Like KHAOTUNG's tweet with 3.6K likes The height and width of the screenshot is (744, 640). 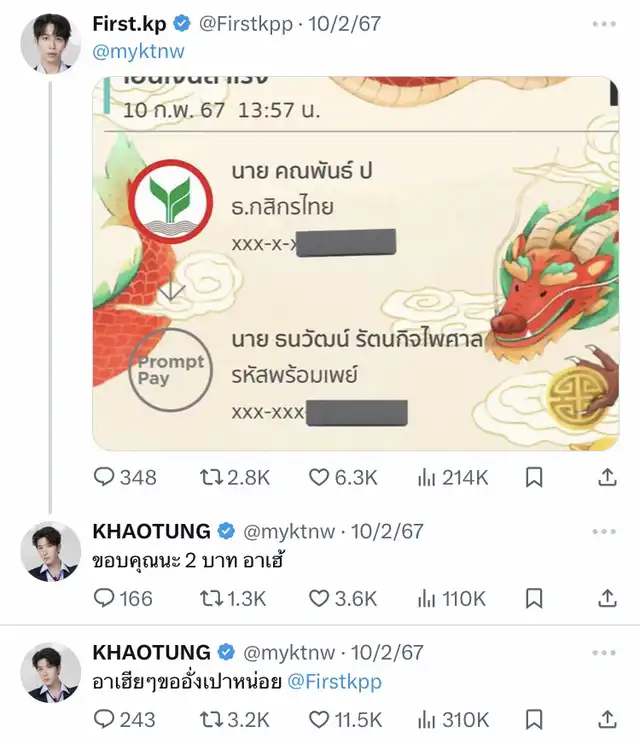point(319,598)
